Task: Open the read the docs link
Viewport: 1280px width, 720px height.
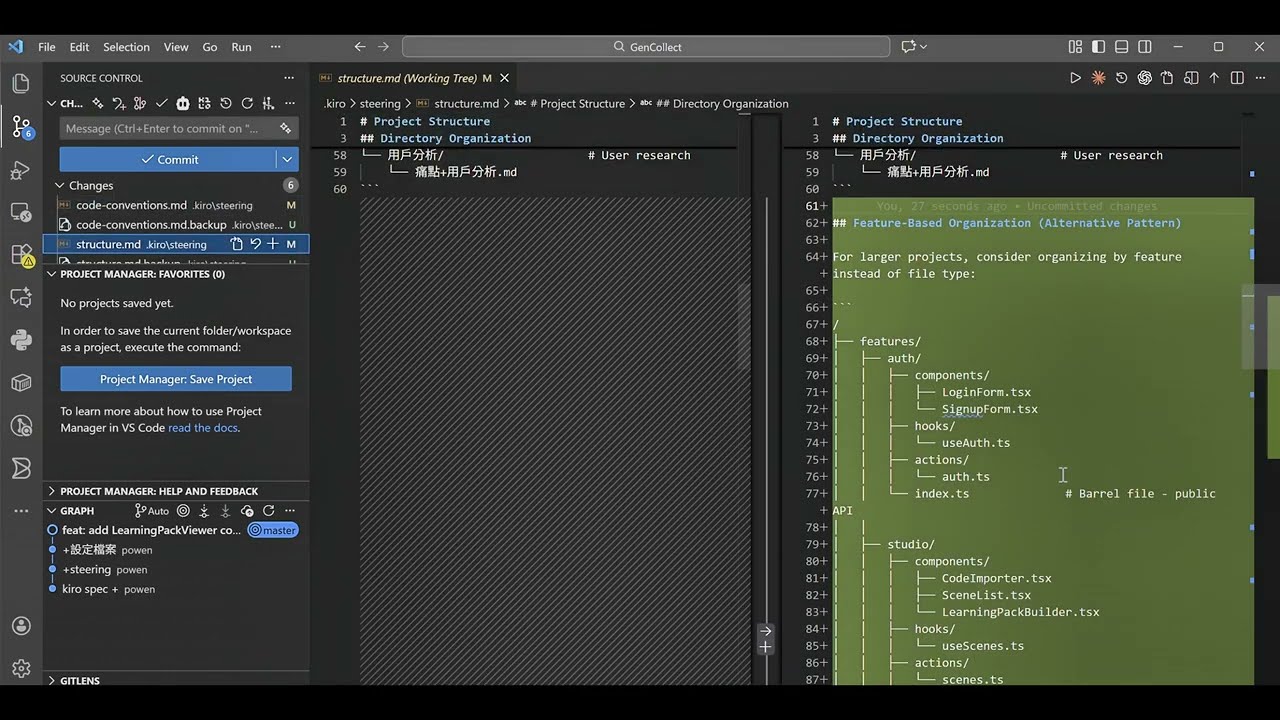Action: pos(203,428)
